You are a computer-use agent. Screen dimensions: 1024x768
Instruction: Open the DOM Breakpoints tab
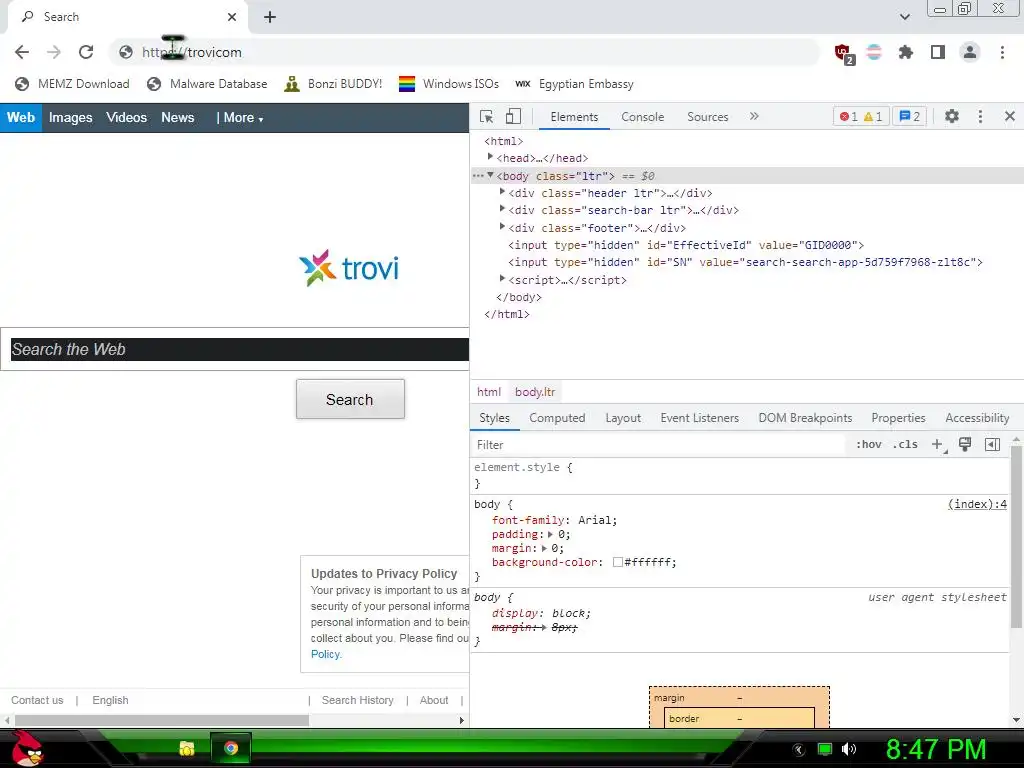[x=805, y=418]
